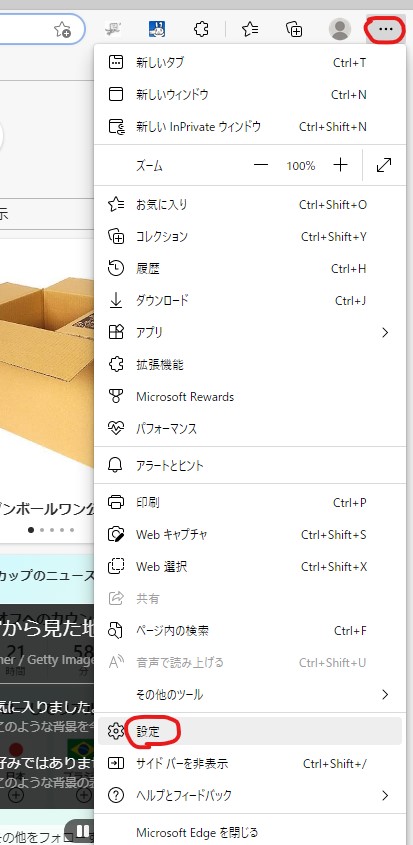Image resolution: width=413 pixels, height=845 pixels.
Task: Pause the news carousel with pause button
Action: [80, 832]
